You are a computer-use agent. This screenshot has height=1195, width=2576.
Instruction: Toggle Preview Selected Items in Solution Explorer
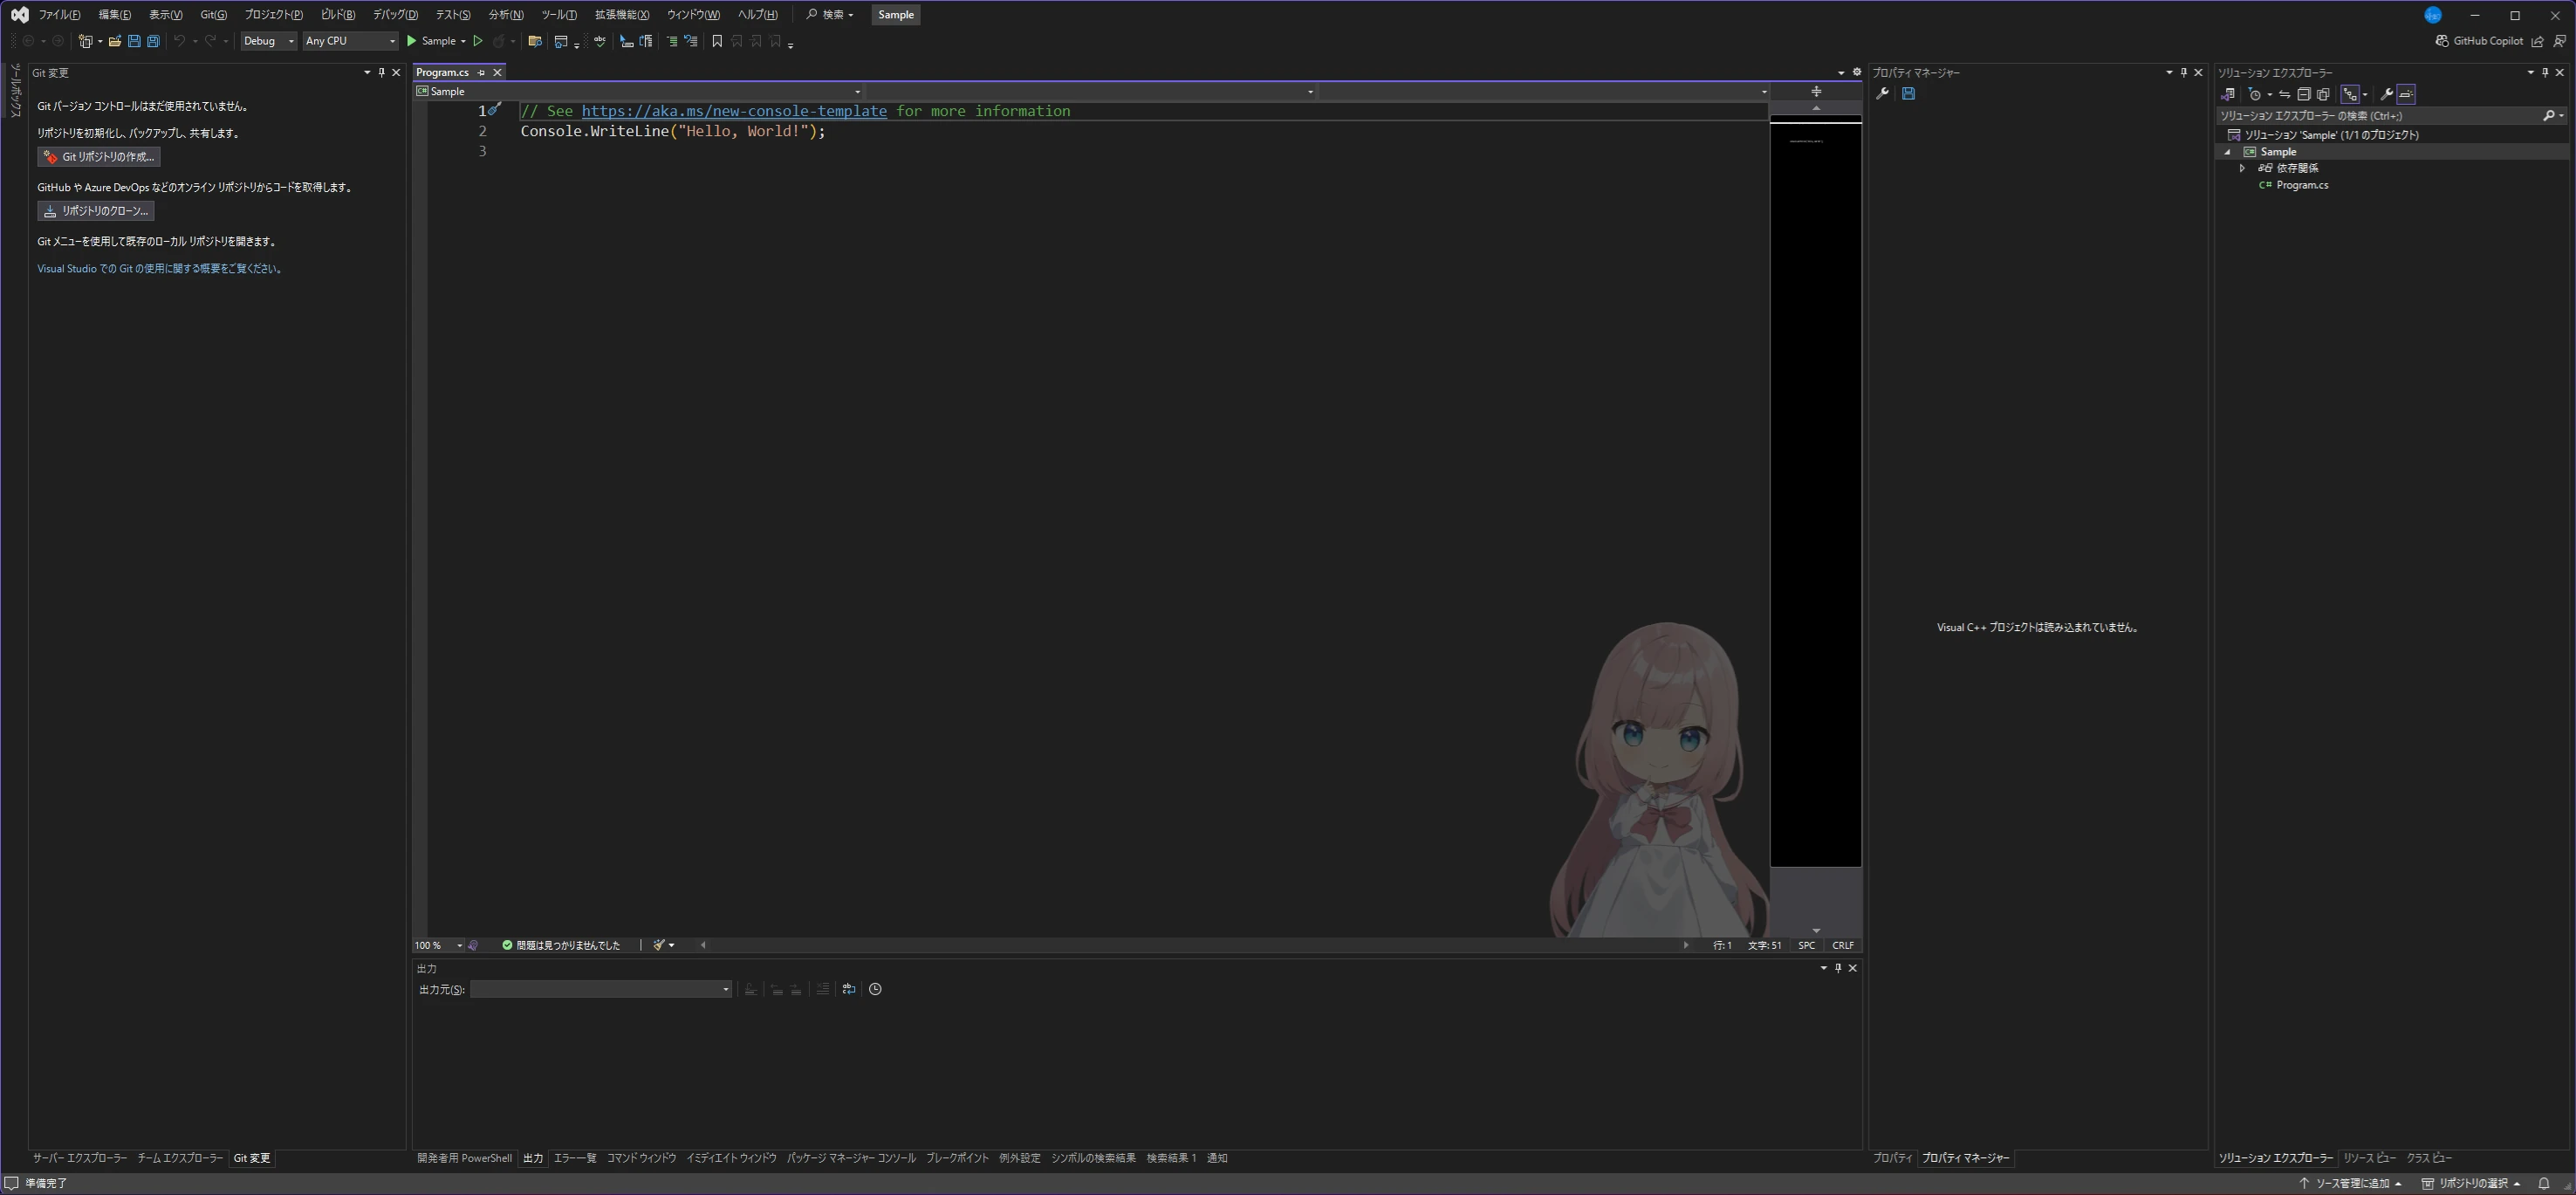2407,94
